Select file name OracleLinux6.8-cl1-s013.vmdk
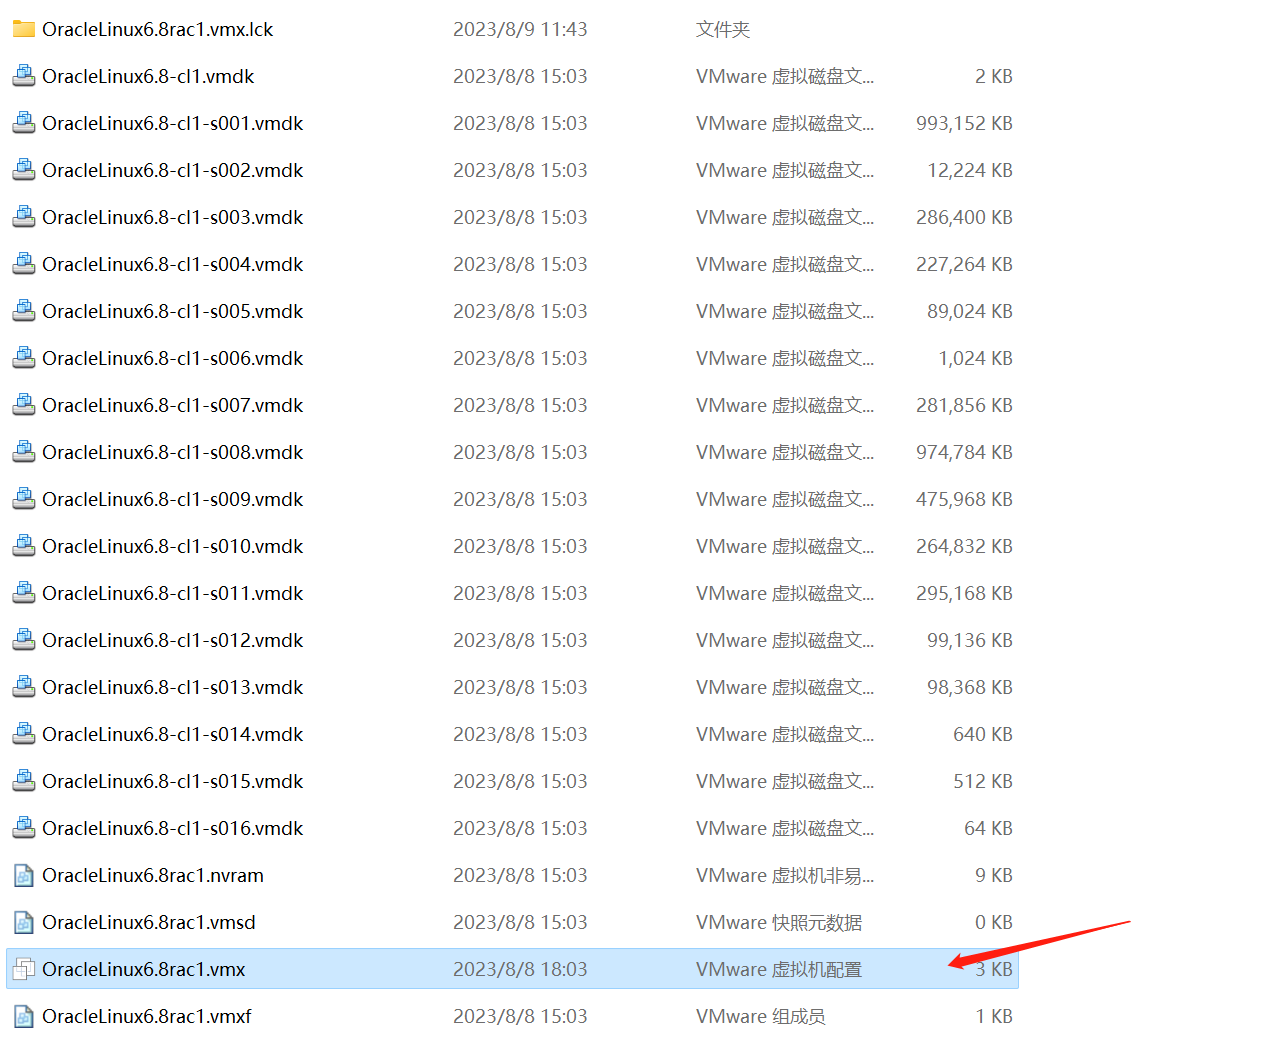This screenshot has width=1265, height=1064. [172, 687]
